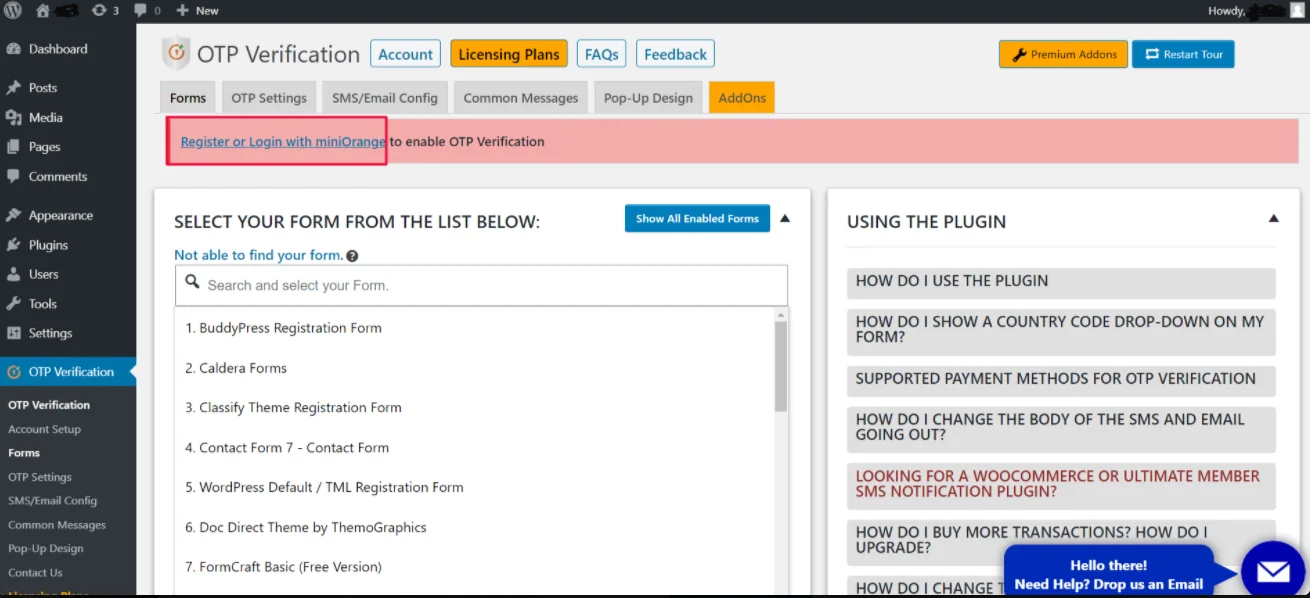The width and height of the screenshot is (1310, 598).
Task: Open the email chat envelope icon
Action: 1273,572
